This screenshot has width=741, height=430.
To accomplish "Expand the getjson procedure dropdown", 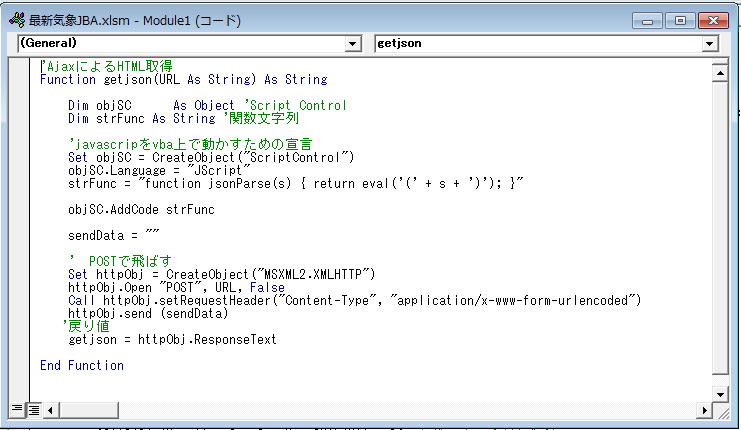I will pyautogui.click(x=709, y=44).
